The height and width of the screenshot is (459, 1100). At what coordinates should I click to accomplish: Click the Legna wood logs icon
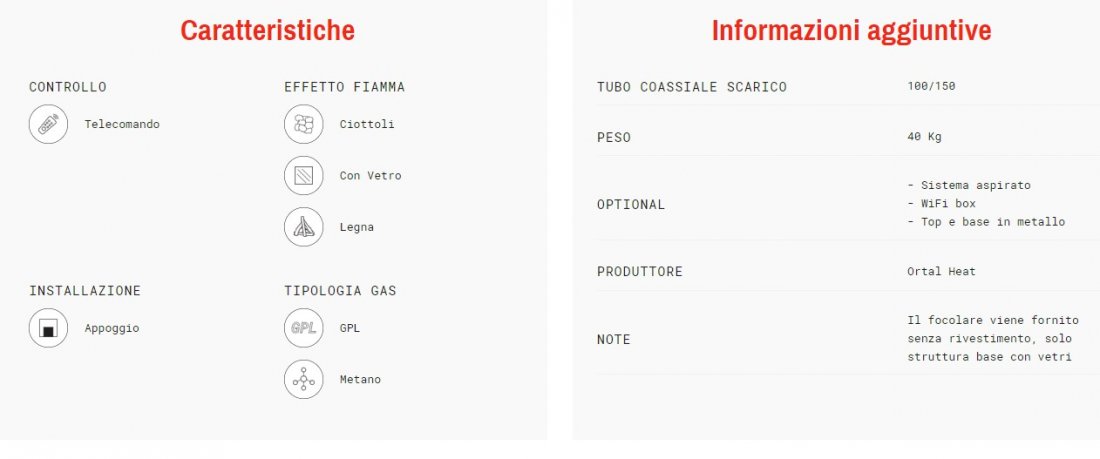(303, 227)
